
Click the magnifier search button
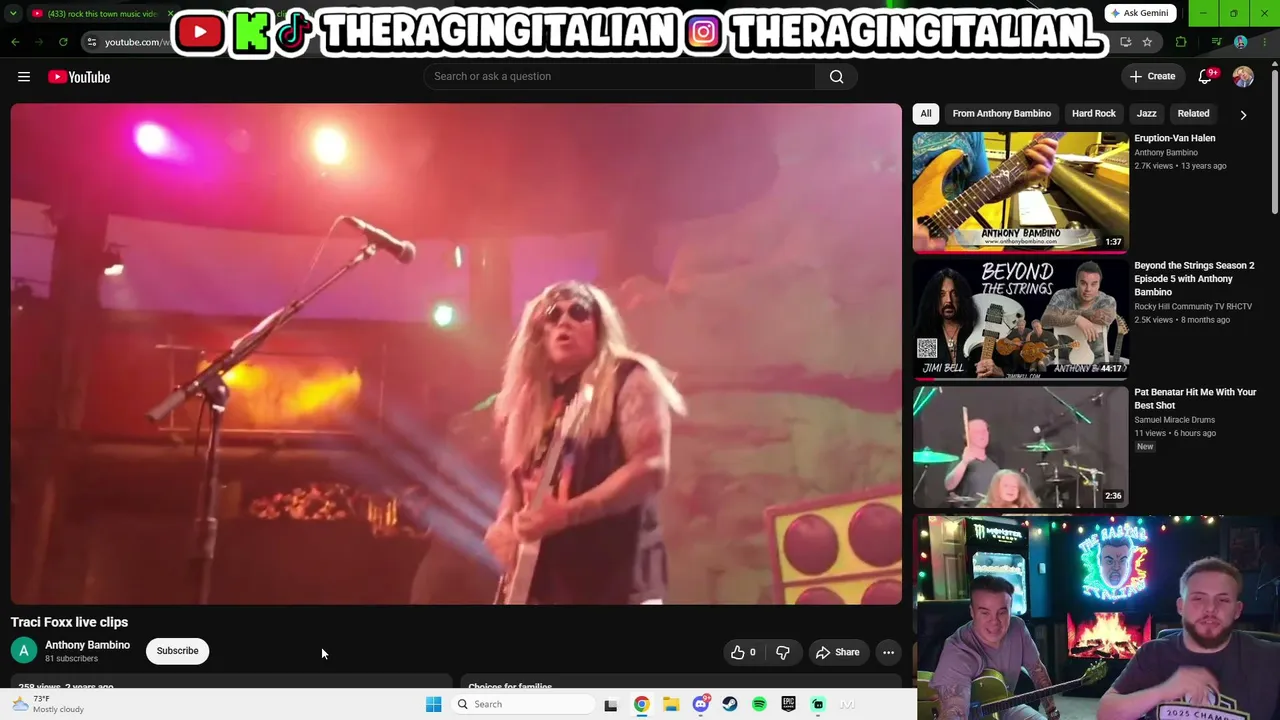pyautogui.click(x=836, y=77)
